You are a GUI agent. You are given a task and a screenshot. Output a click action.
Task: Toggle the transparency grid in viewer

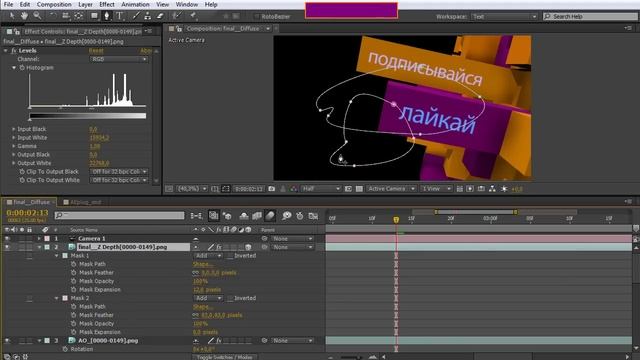(x=359, y=189)
